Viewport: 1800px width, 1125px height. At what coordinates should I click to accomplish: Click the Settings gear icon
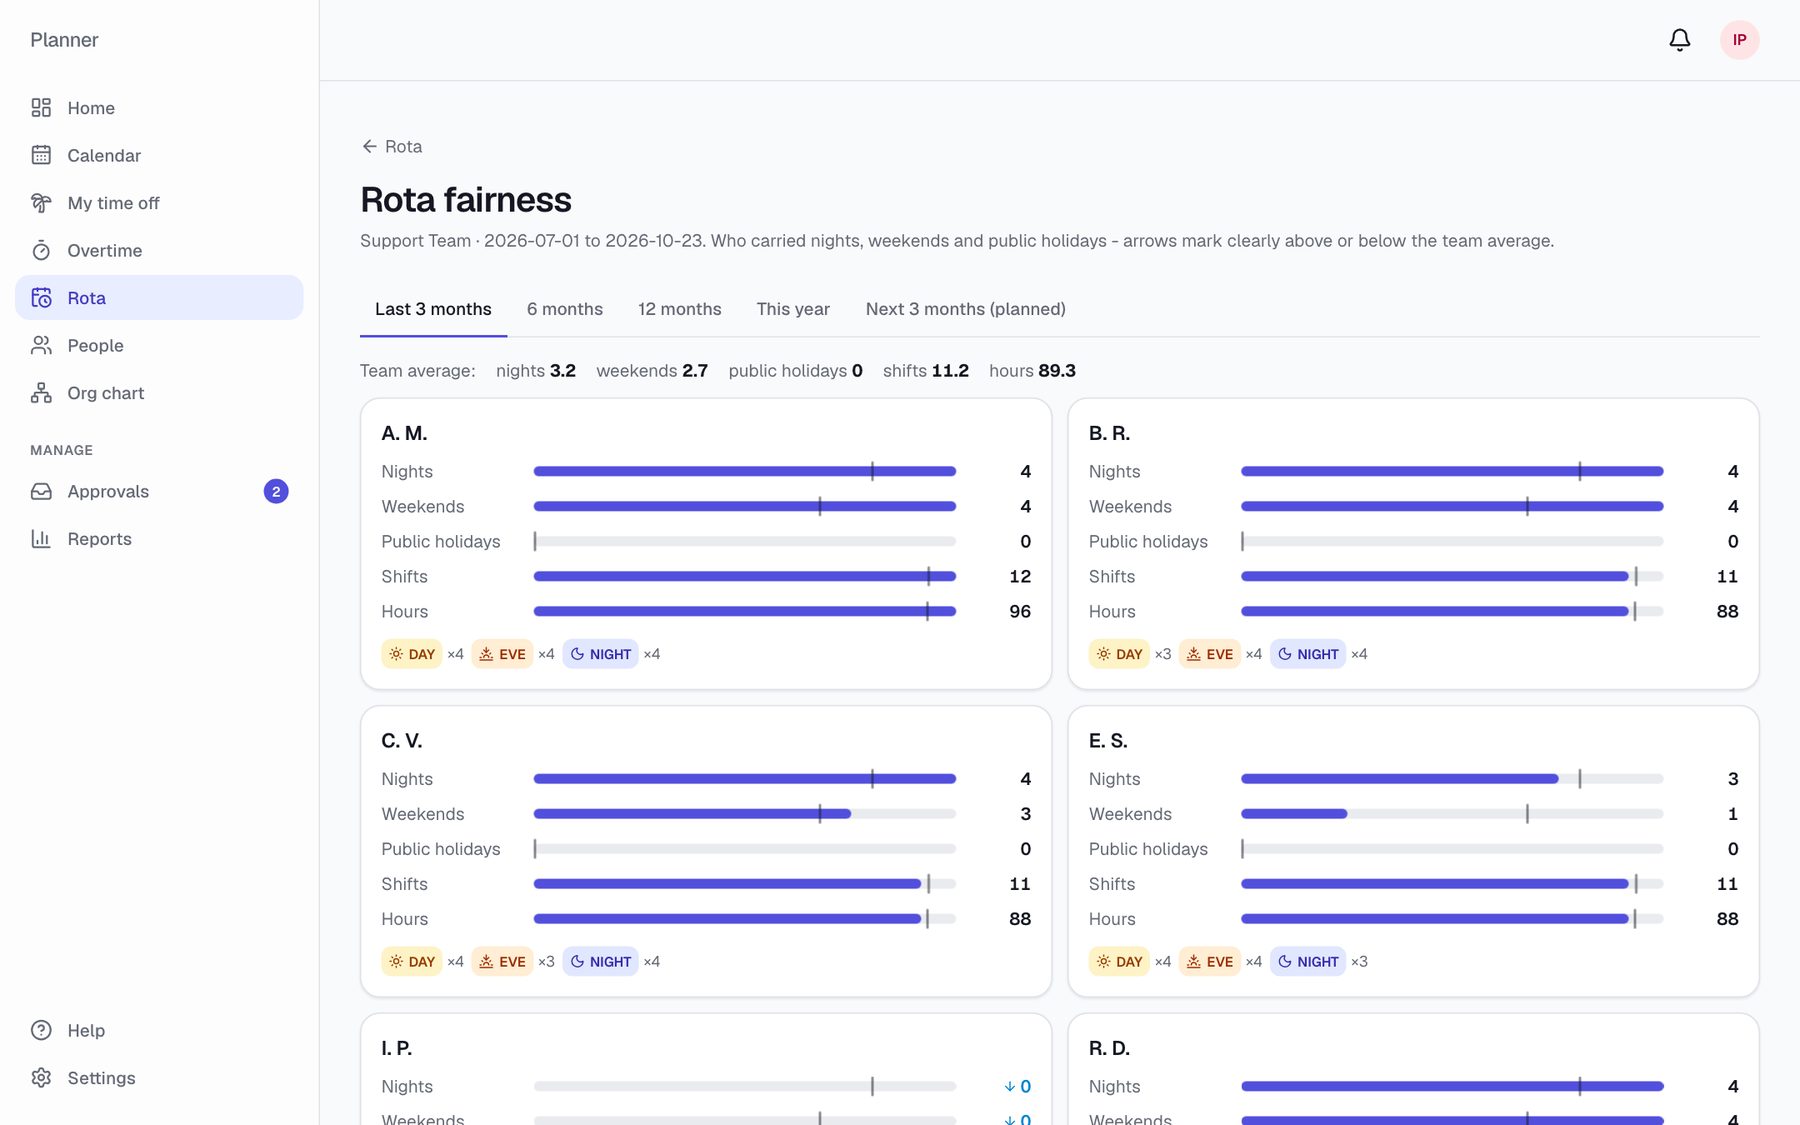(x=41, y=1078)
